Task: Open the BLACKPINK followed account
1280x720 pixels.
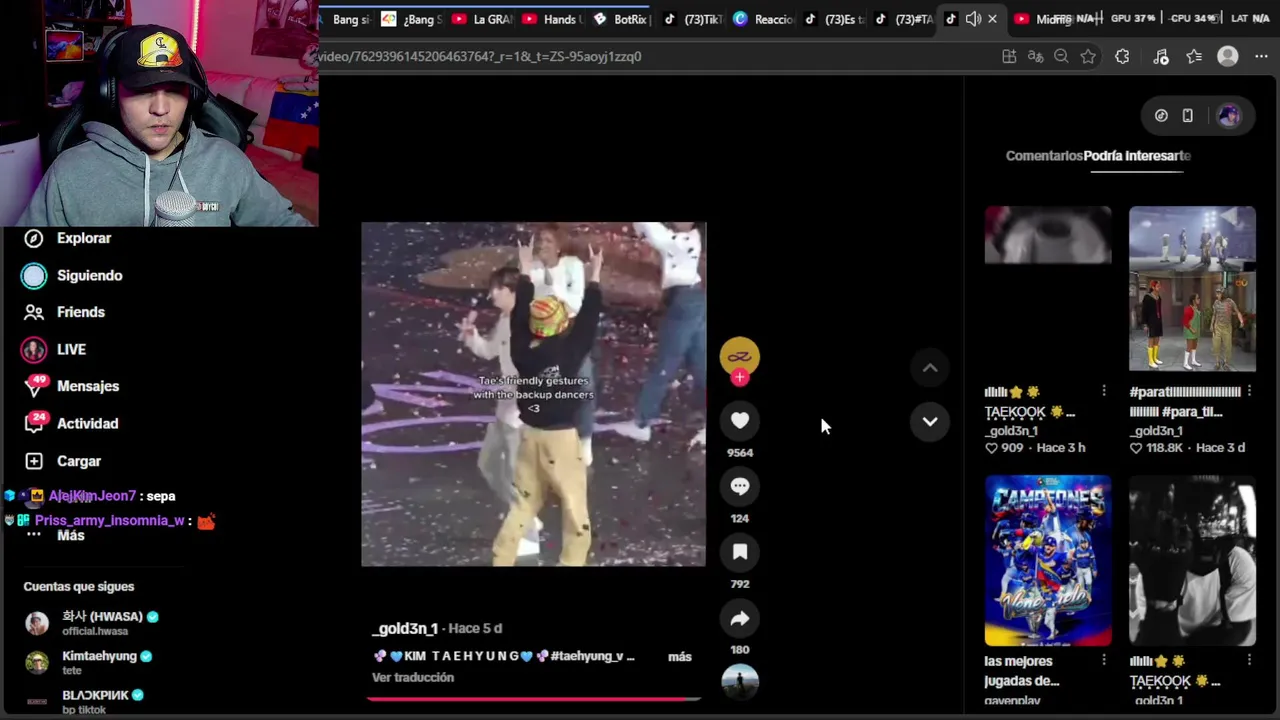Action: point(86,701)
